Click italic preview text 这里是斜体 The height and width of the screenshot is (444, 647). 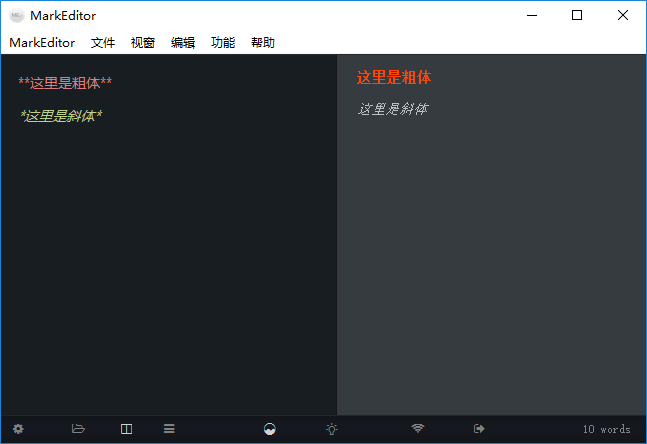coord(393,109)
